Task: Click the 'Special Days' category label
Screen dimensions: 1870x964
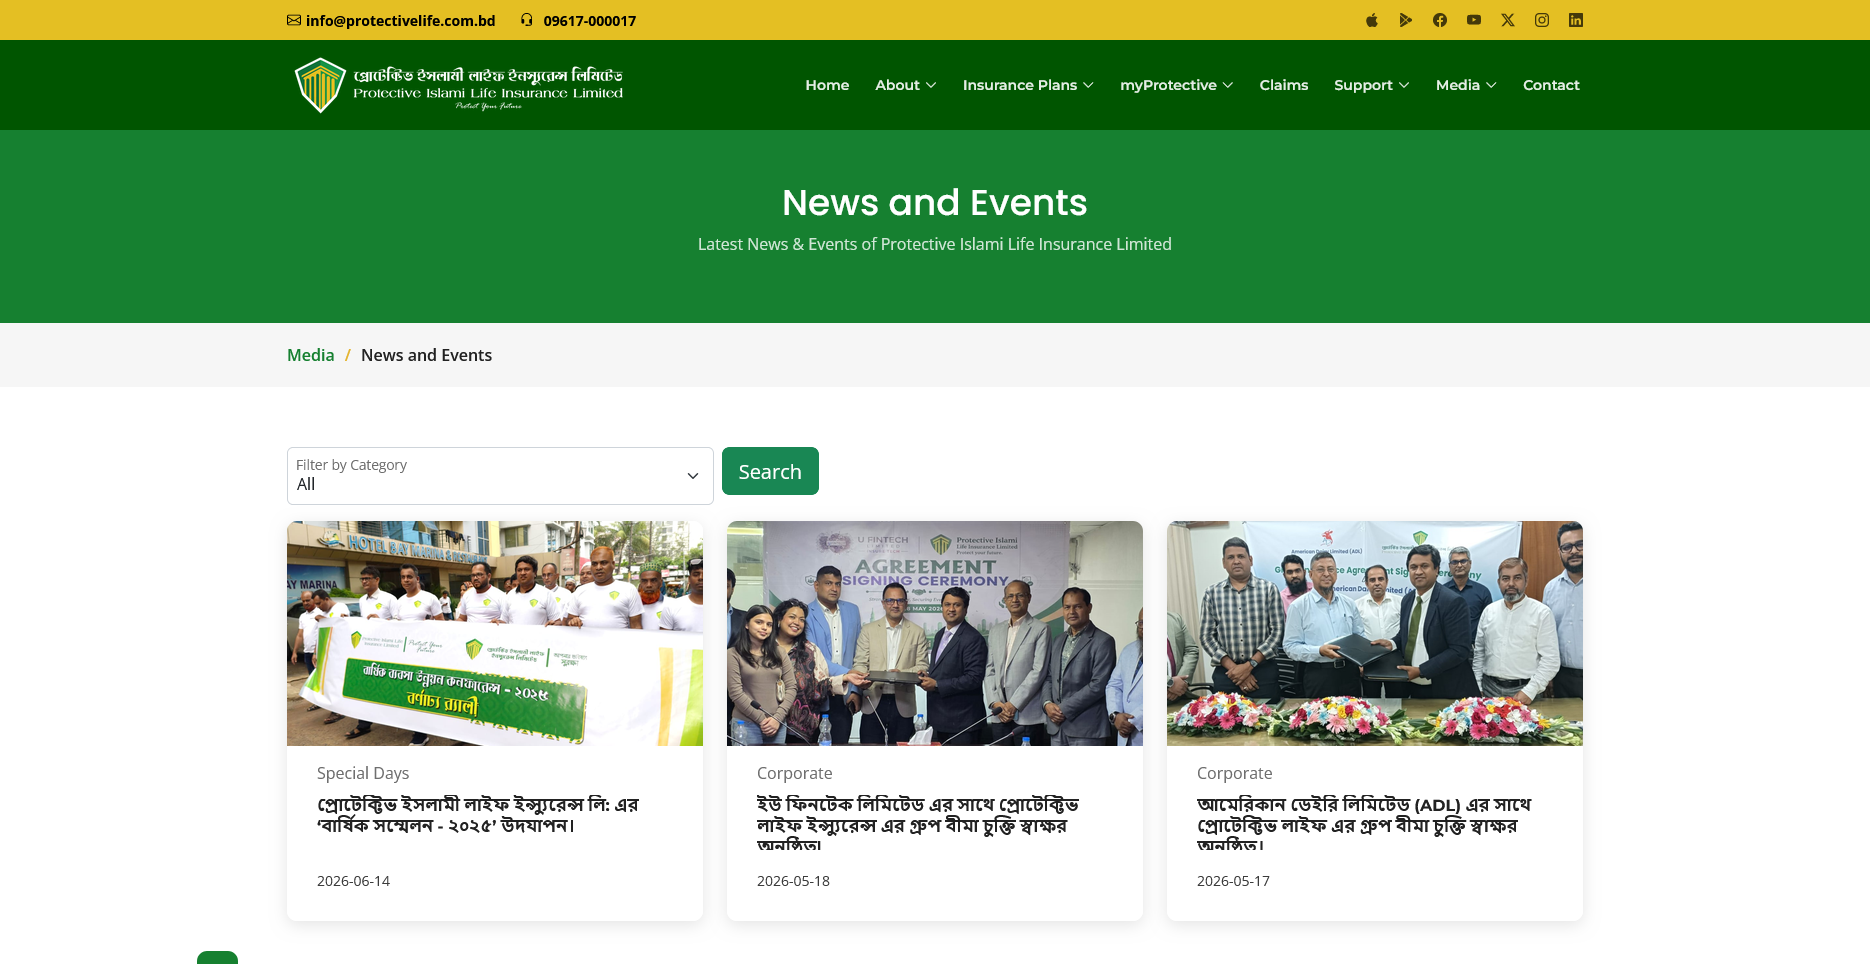Action: [x=363, y=773]
